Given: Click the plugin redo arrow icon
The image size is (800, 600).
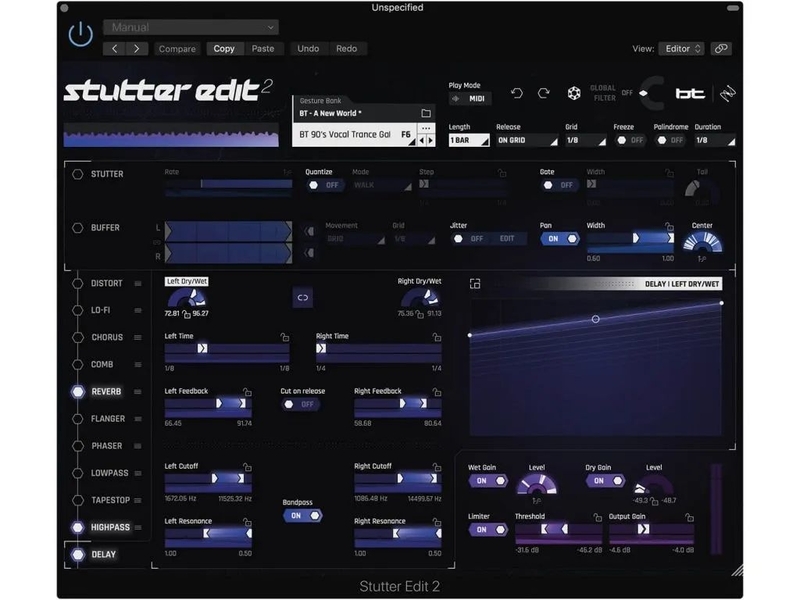Looking at the screenshot, I should click(x=544, y=93).
